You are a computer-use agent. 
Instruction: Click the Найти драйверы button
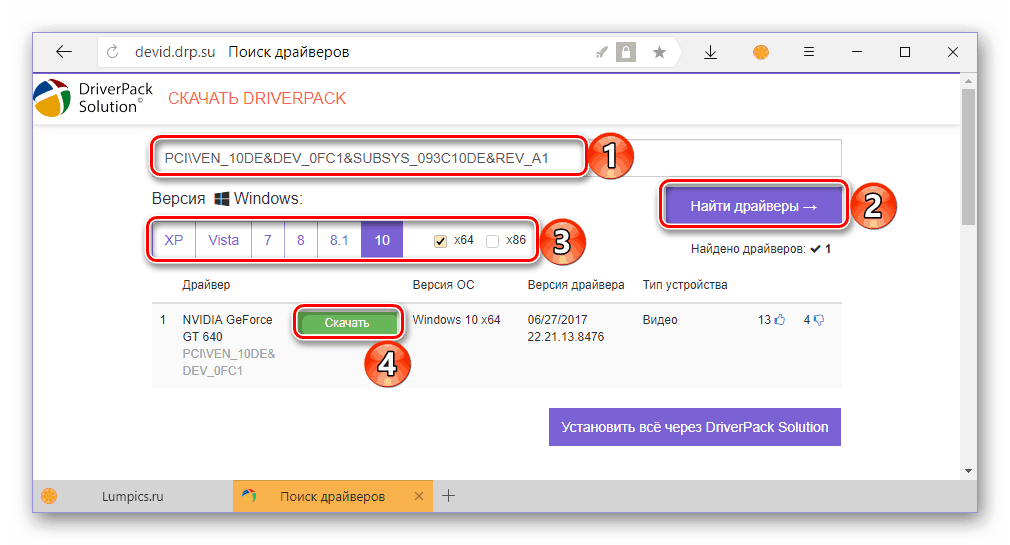pos(754,206)
